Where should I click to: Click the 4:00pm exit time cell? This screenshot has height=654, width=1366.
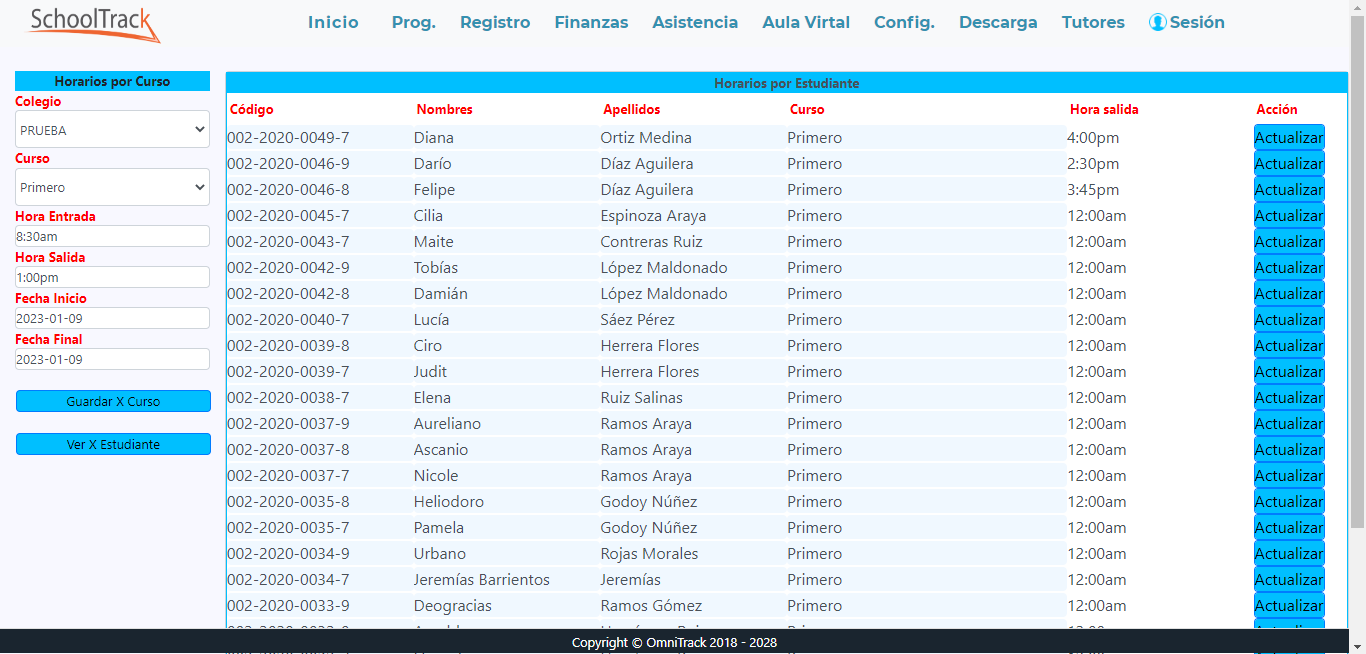tap(1093, 138)
